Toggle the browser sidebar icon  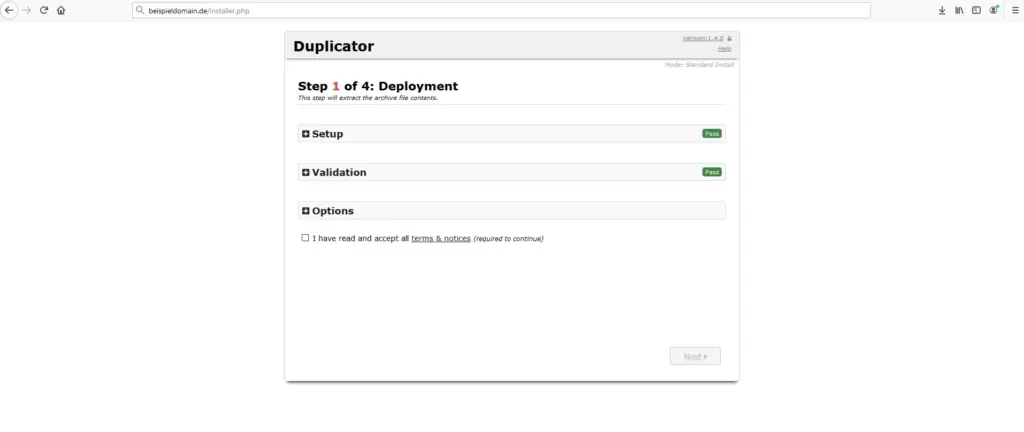976,10
